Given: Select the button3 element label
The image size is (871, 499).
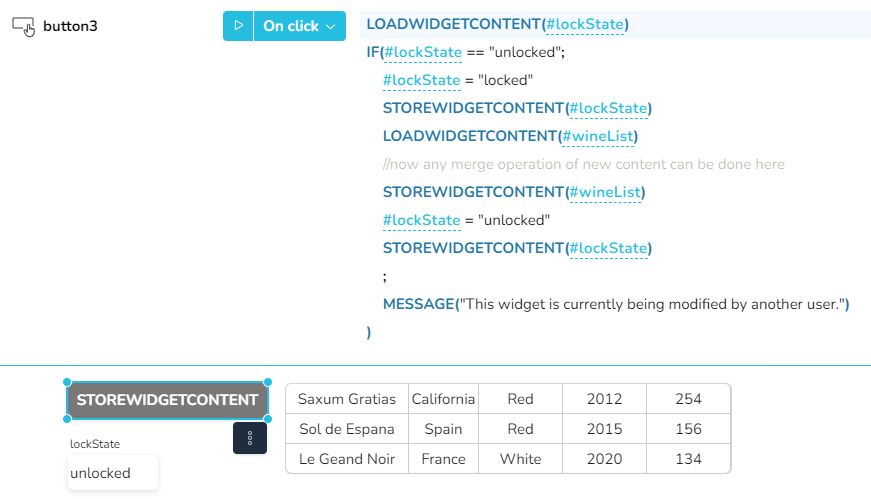Looking at the screenshot, I should 70,27.
